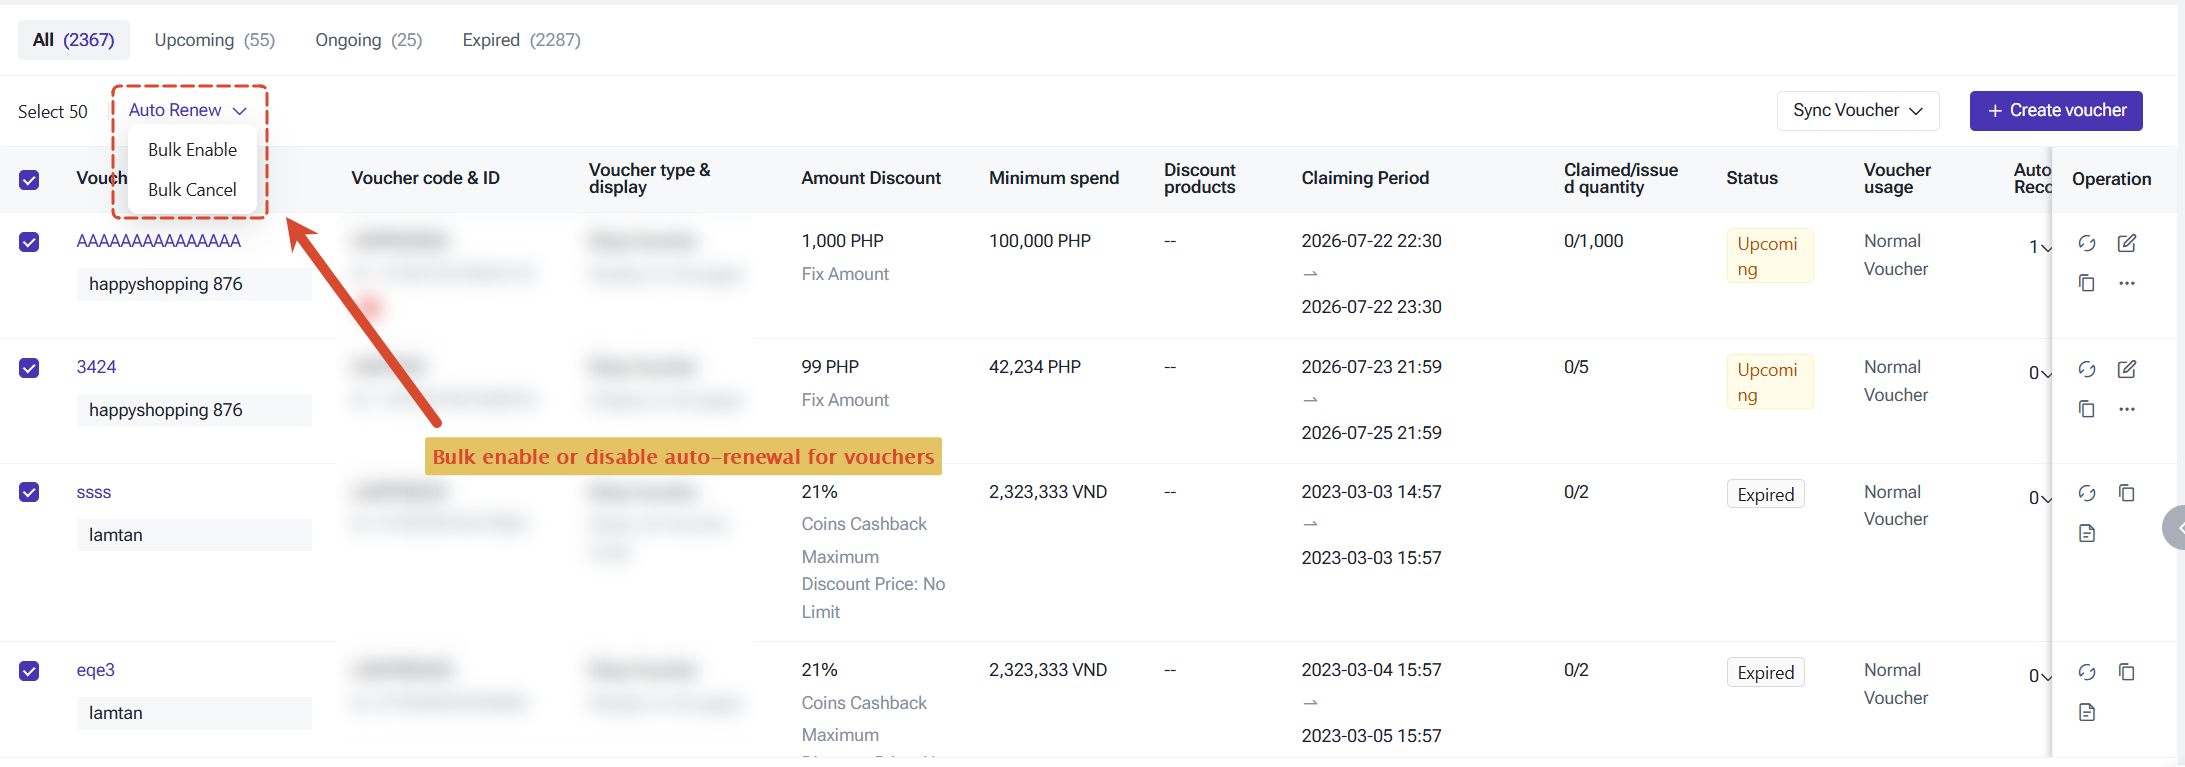Choose Bulk Cancel from Auto Renew menu
The width and height of the screenshot is (2185, 767).
pyautogui.click(x=192, y=190)
